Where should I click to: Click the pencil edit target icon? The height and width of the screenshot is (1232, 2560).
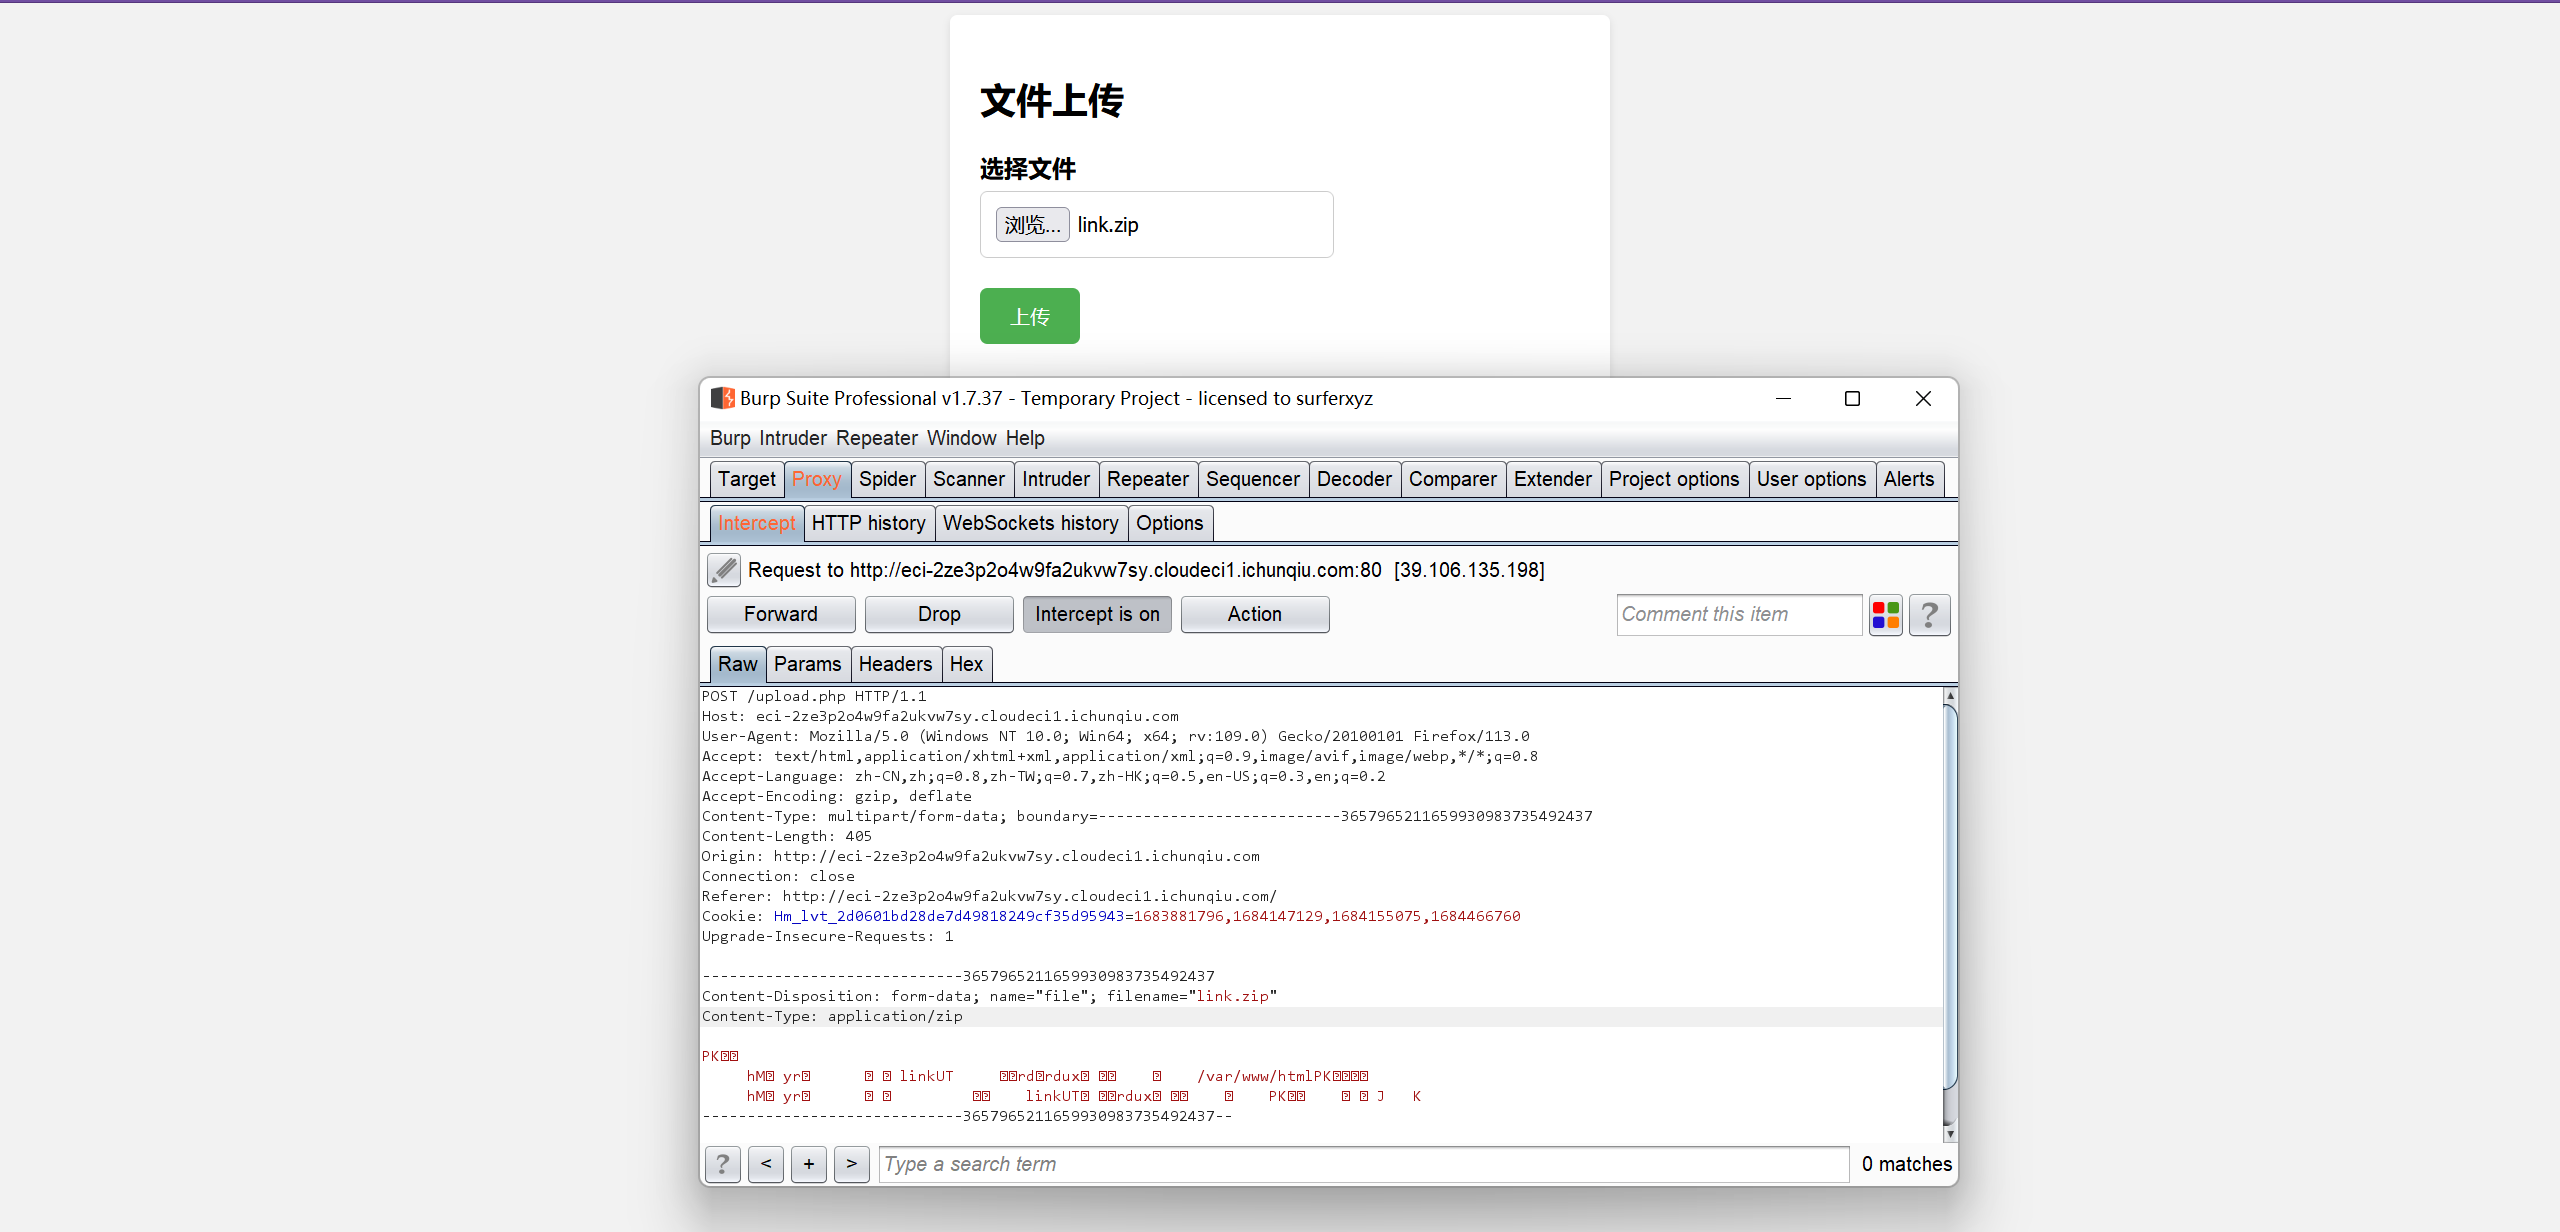pyautogui.click(x=724, y=570)
